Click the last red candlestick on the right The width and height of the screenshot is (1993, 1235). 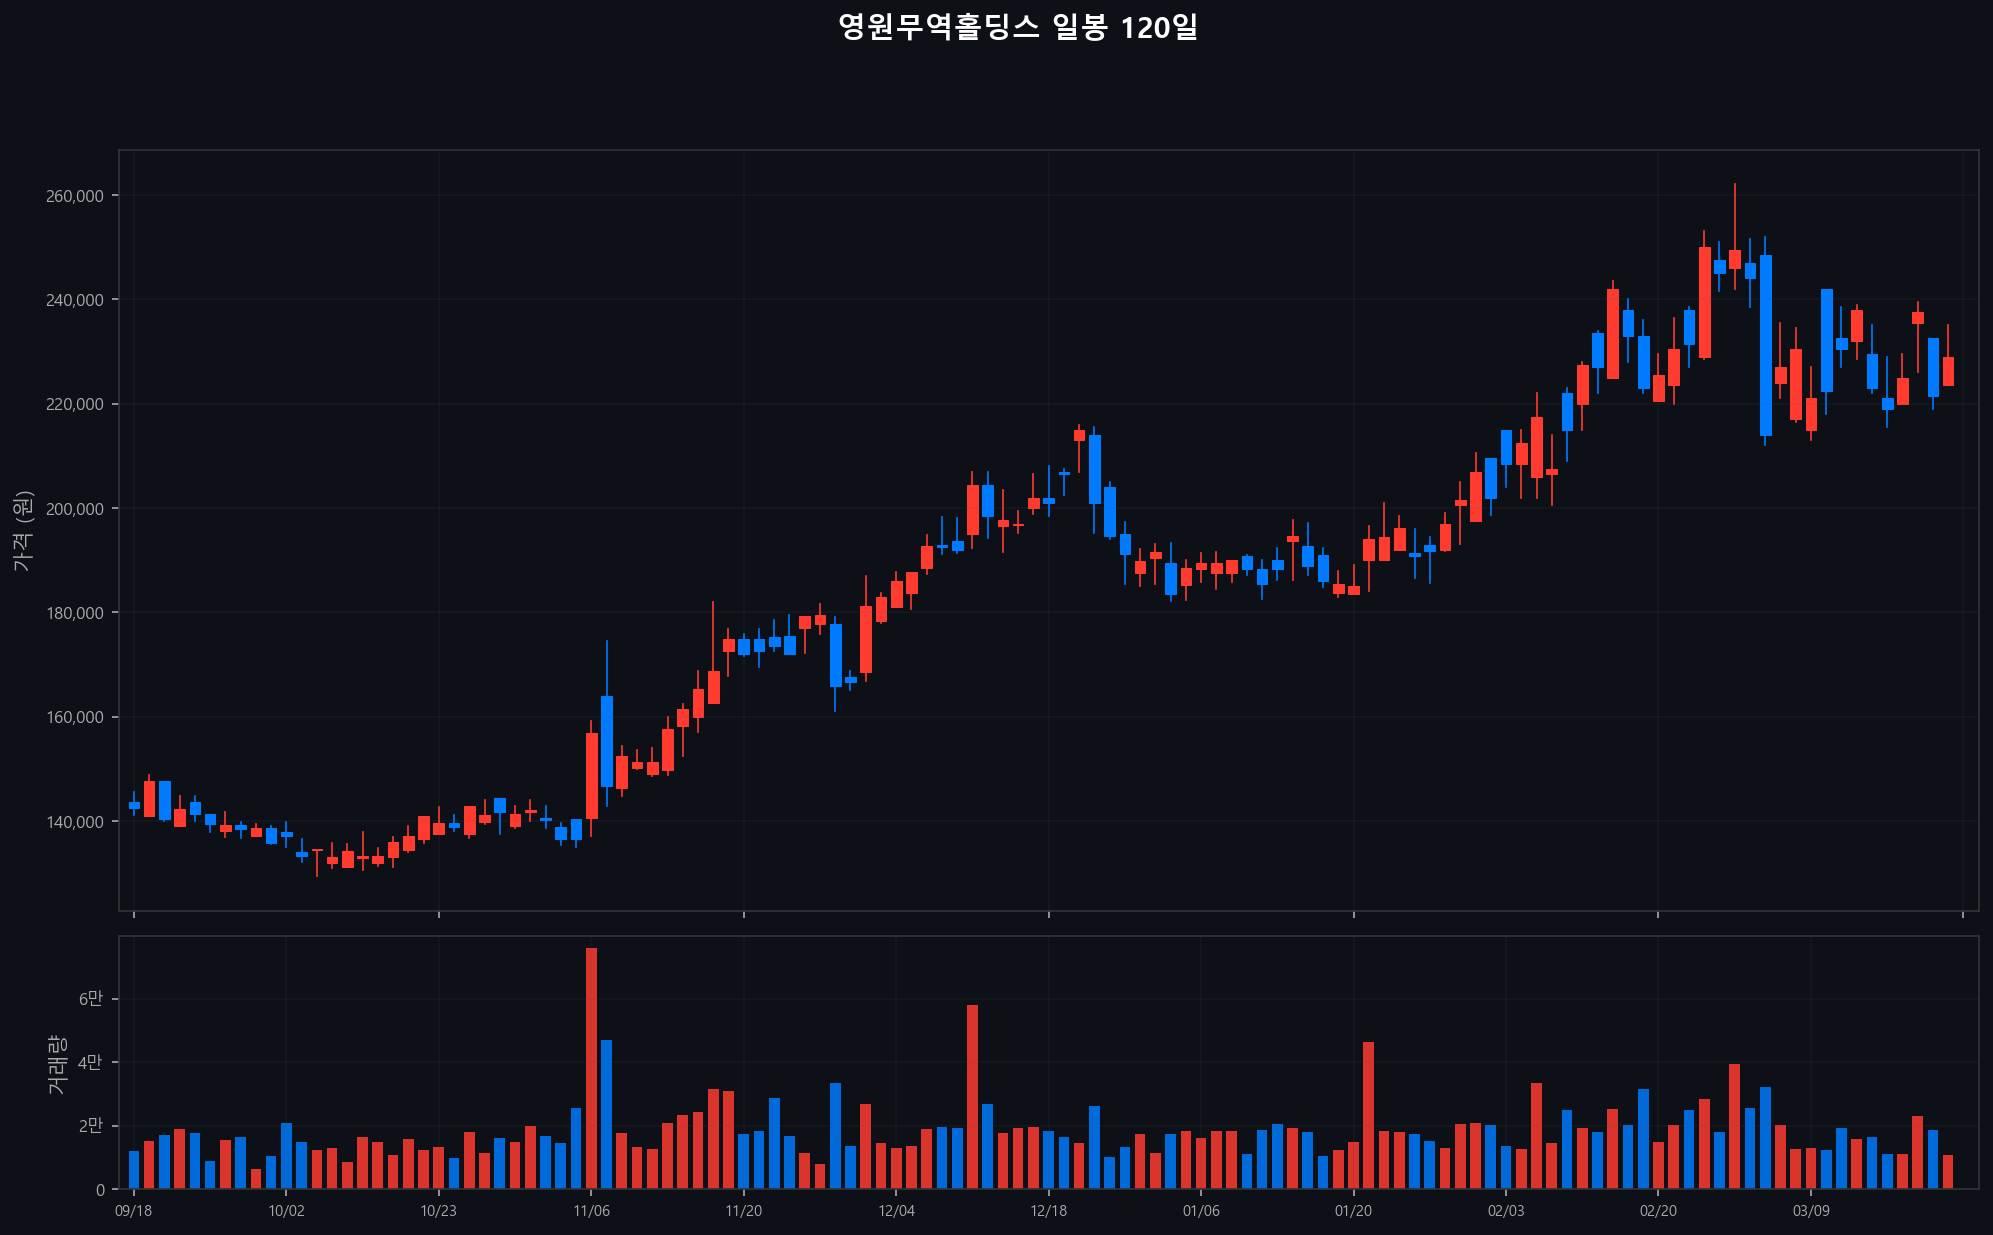pyautogui.click(x=1948, y=371)
